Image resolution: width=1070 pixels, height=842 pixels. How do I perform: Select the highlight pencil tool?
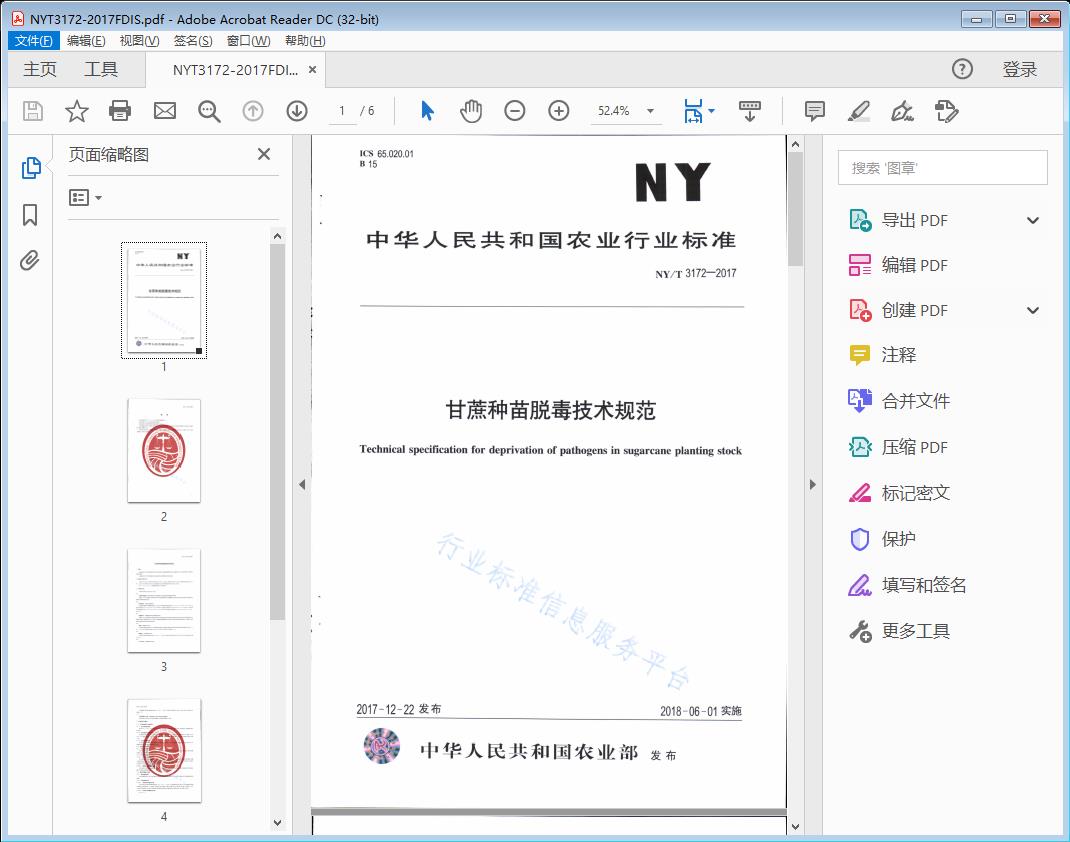tap(859, 111)
